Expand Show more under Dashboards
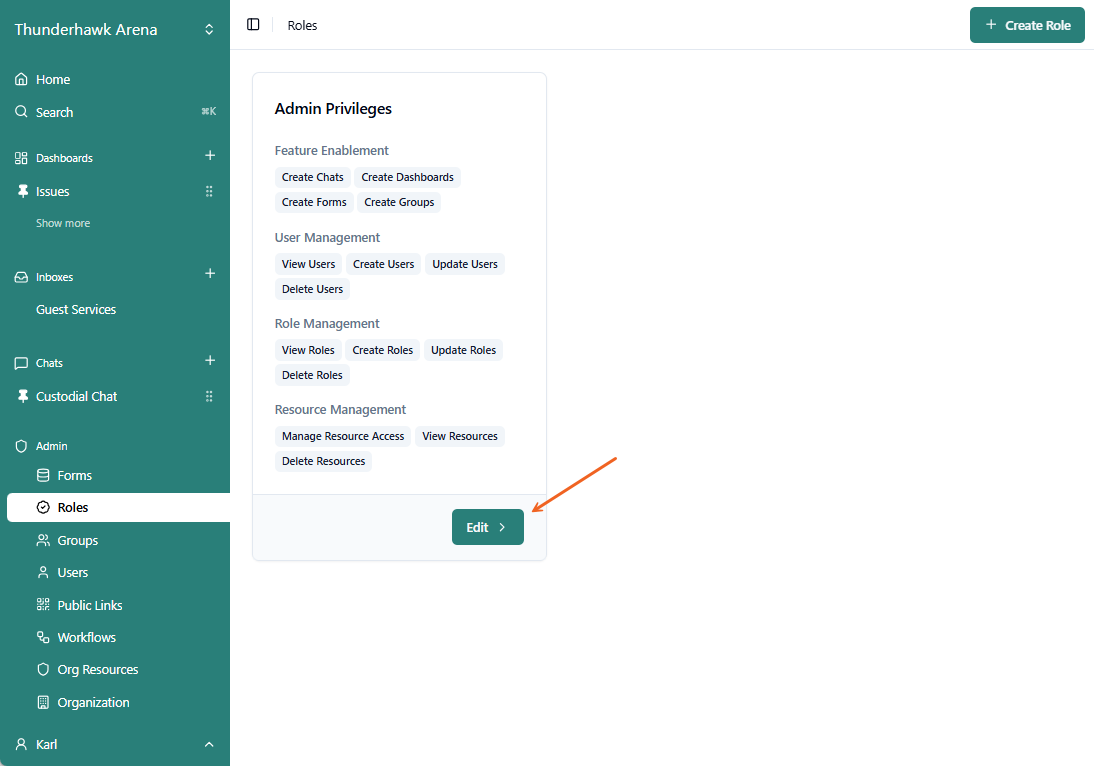Screen dimensions: 1094x766 coord(63,224)
